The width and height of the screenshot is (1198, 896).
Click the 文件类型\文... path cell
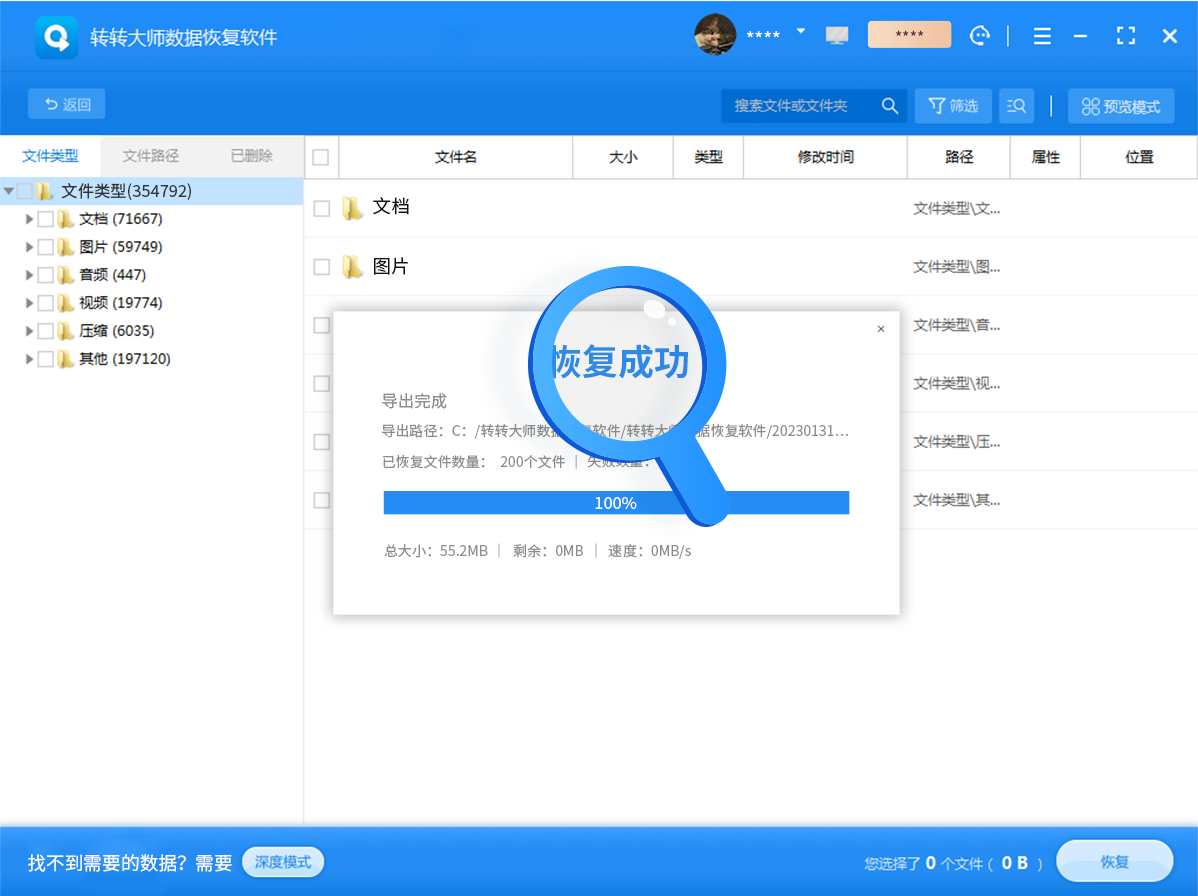pyautogui.click(x=957, y=209)
